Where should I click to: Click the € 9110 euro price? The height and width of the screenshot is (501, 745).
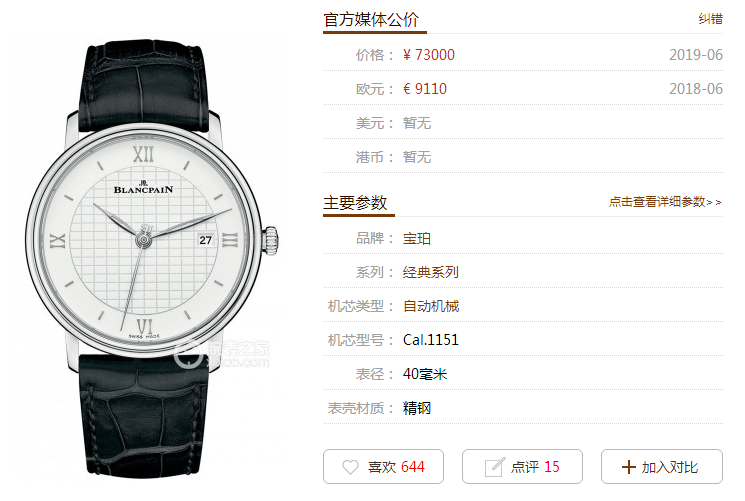(x=425, y=89)
